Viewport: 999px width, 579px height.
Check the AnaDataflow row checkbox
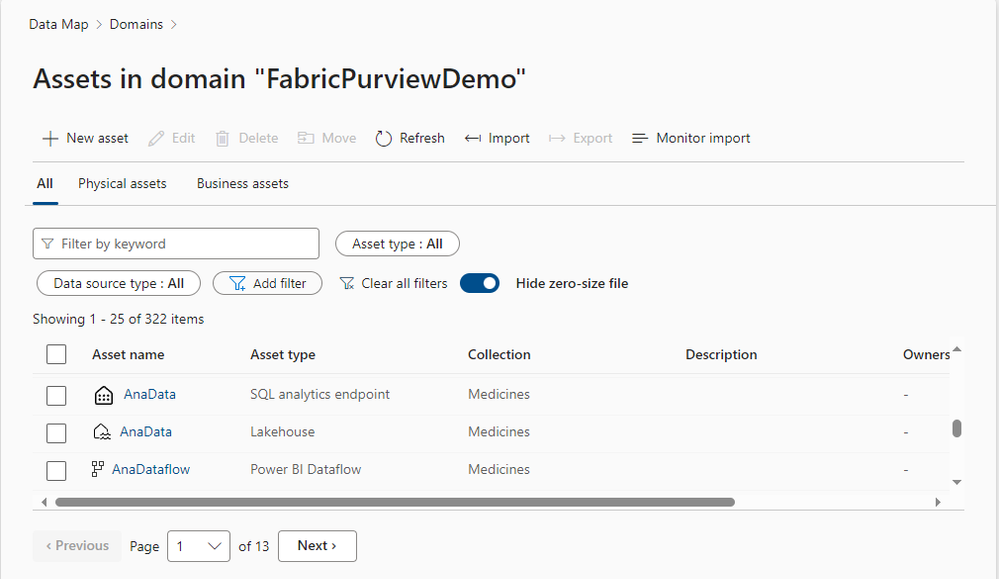click(x=56, y=471)
